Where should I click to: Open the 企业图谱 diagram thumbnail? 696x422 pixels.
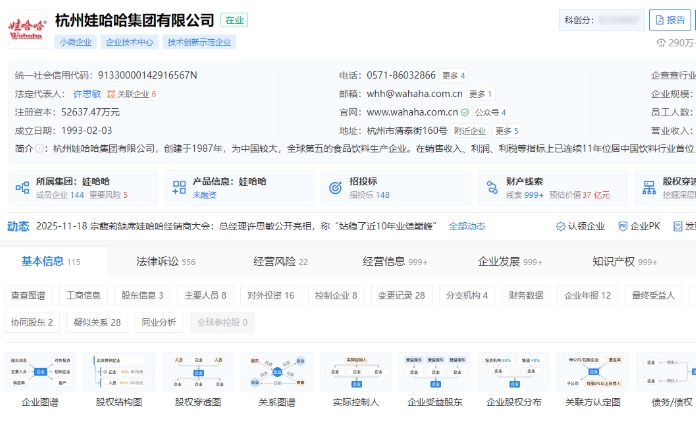tap(40, 372)
